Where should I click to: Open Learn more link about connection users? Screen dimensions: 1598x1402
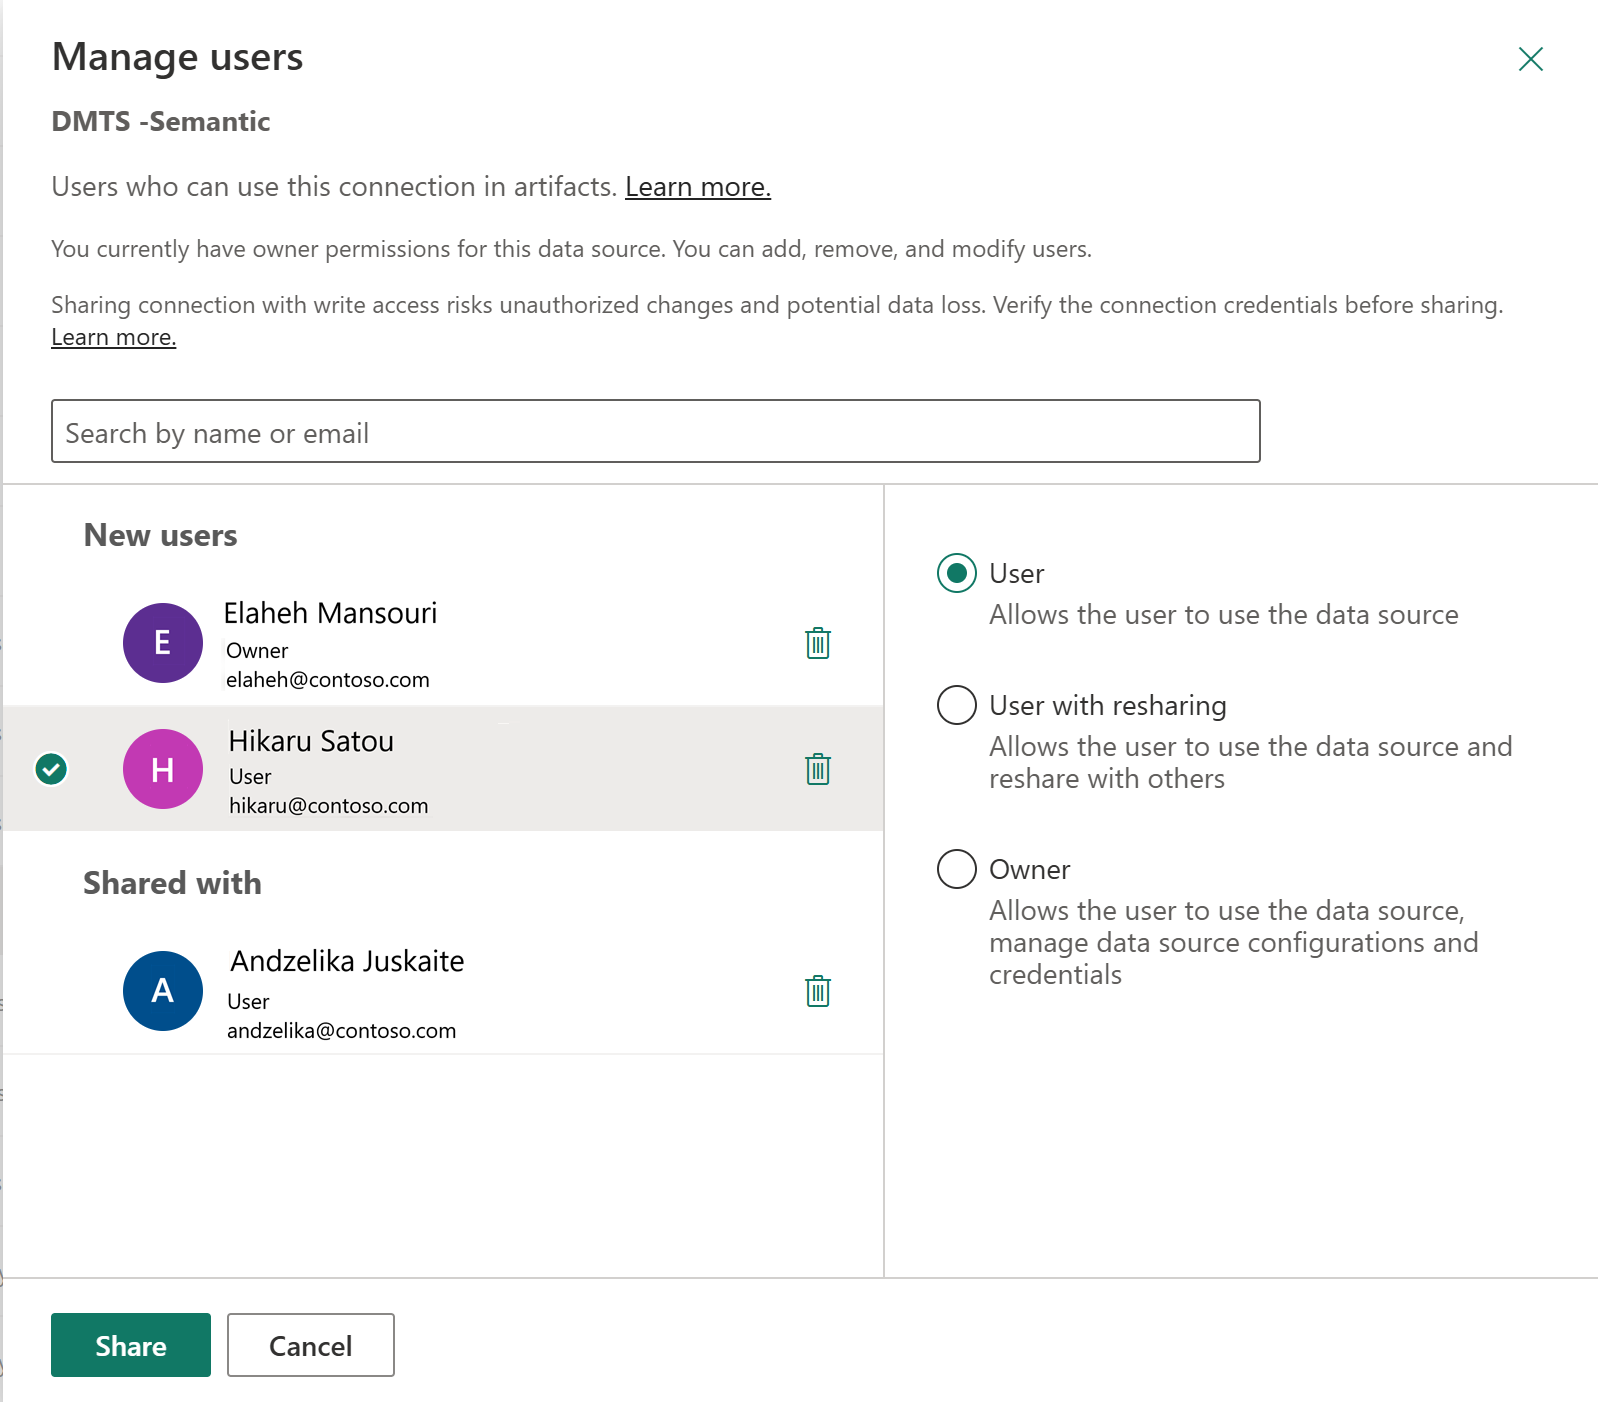tap(698, 187)
